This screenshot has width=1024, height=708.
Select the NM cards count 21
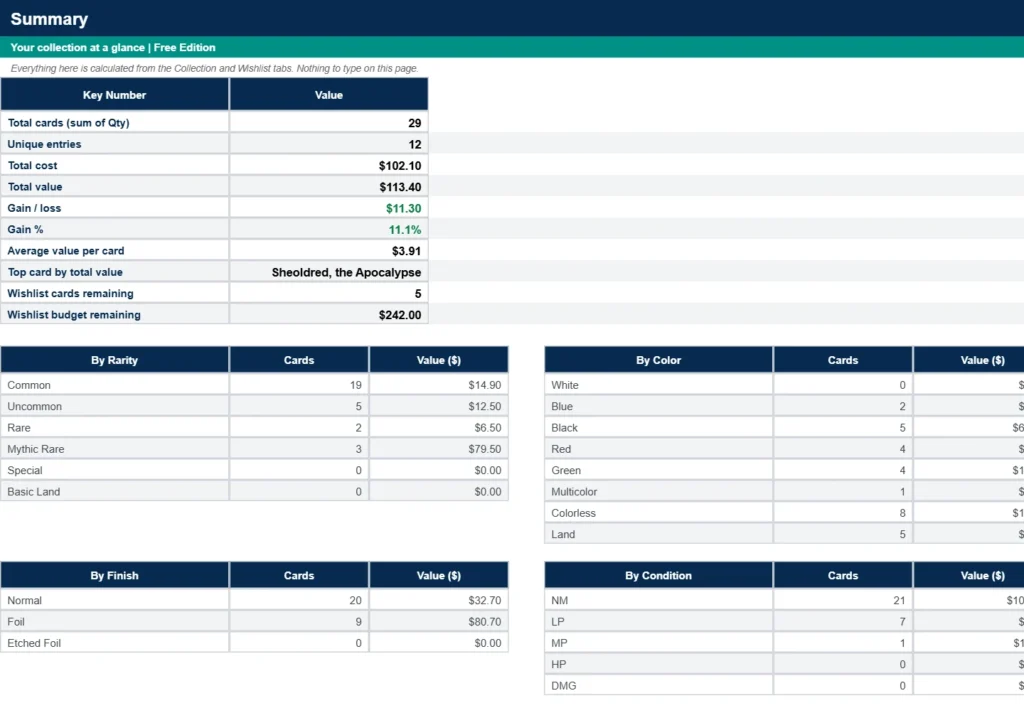843,600
